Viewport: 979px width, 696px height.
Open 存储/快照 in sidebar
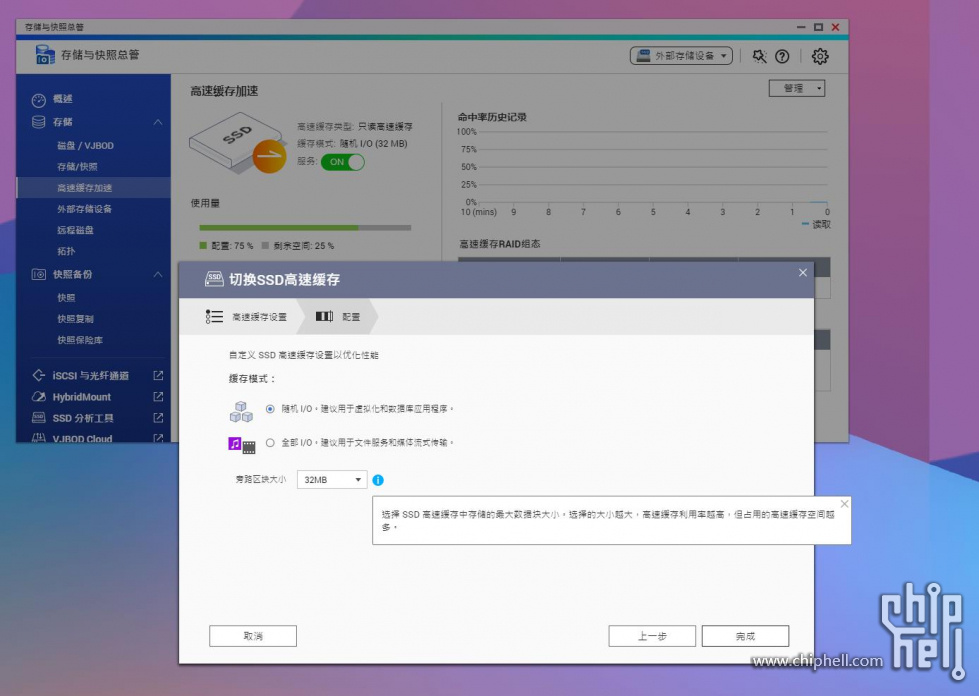[77, 167]
